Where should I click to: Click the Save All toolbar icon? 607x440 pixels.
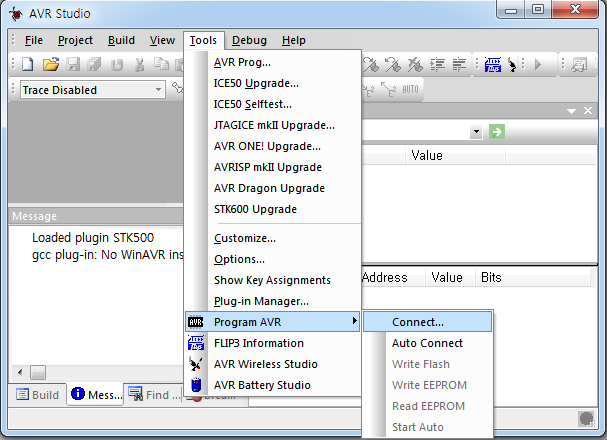pyautogui.click(x=94, y=64)
